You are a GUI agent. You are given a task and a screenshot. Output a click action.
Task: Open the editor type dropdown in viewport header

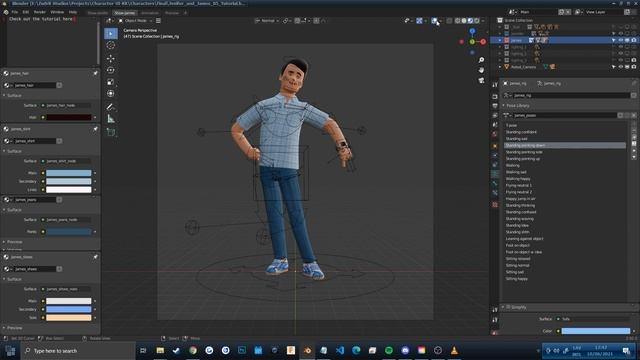pyautogui.click(x=109, y=20)
